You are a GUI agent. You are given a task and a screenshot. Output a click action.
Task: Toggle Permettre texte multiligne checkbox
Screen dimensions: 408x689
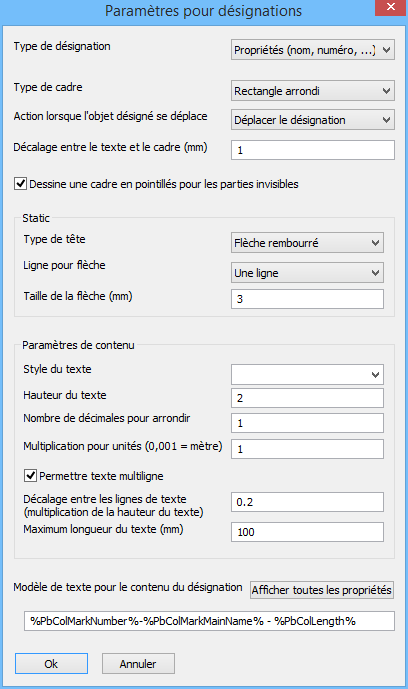click(30, 475)
